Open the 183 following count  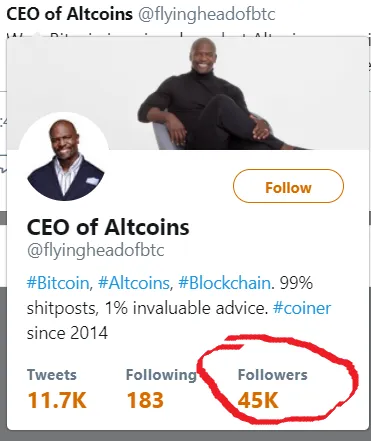point(145,400)
